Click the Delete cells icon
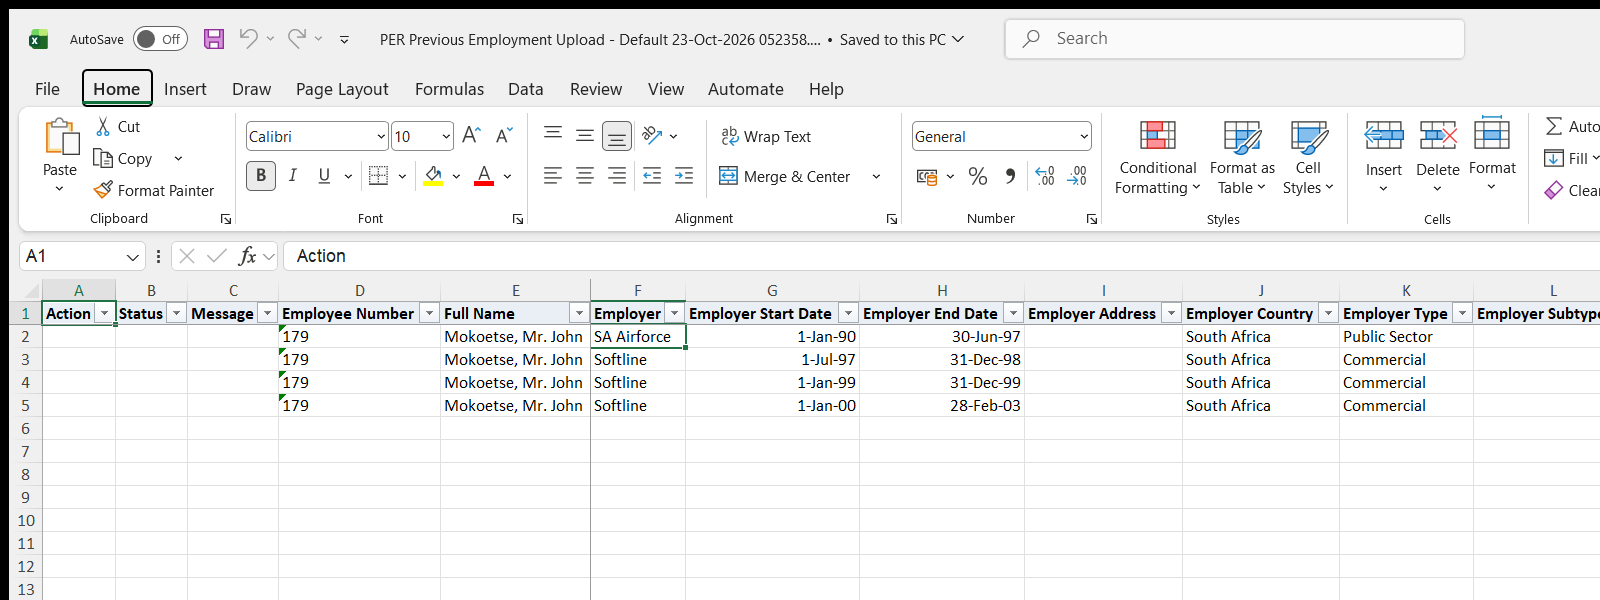1600x600 pixels. [x=1438, y=135]
